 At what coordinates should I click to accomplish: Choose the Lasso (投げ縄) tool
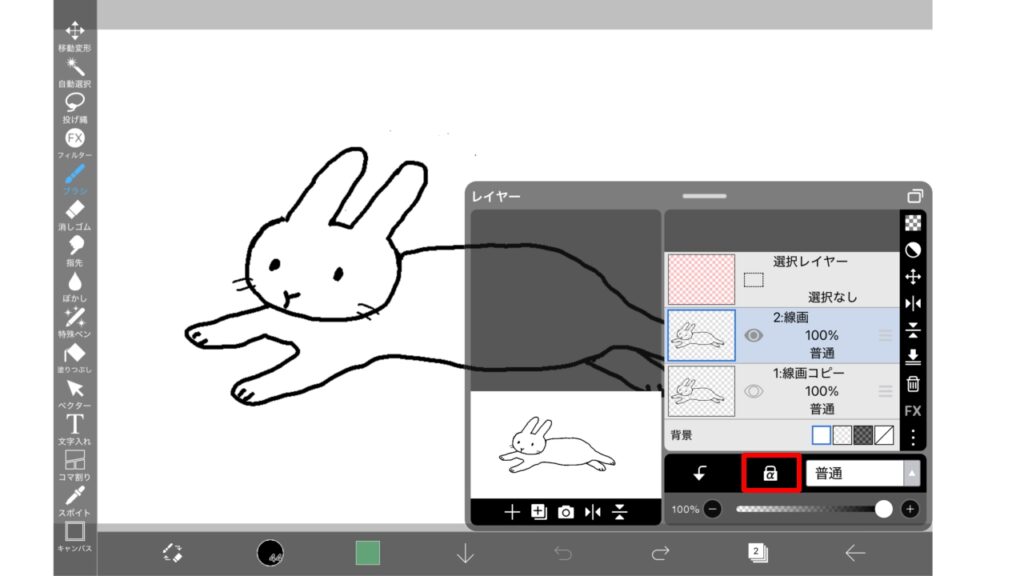click(x=75, y=104)
